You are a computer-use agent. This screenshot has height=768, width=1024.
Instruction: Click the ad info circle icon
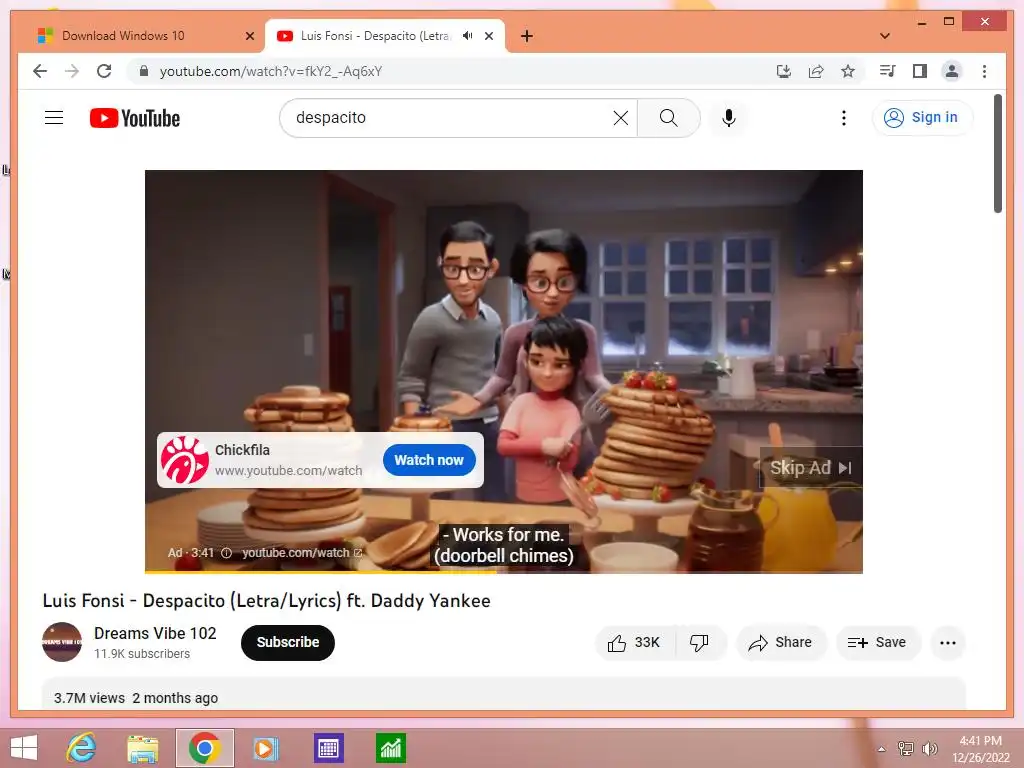pos(227,552)
